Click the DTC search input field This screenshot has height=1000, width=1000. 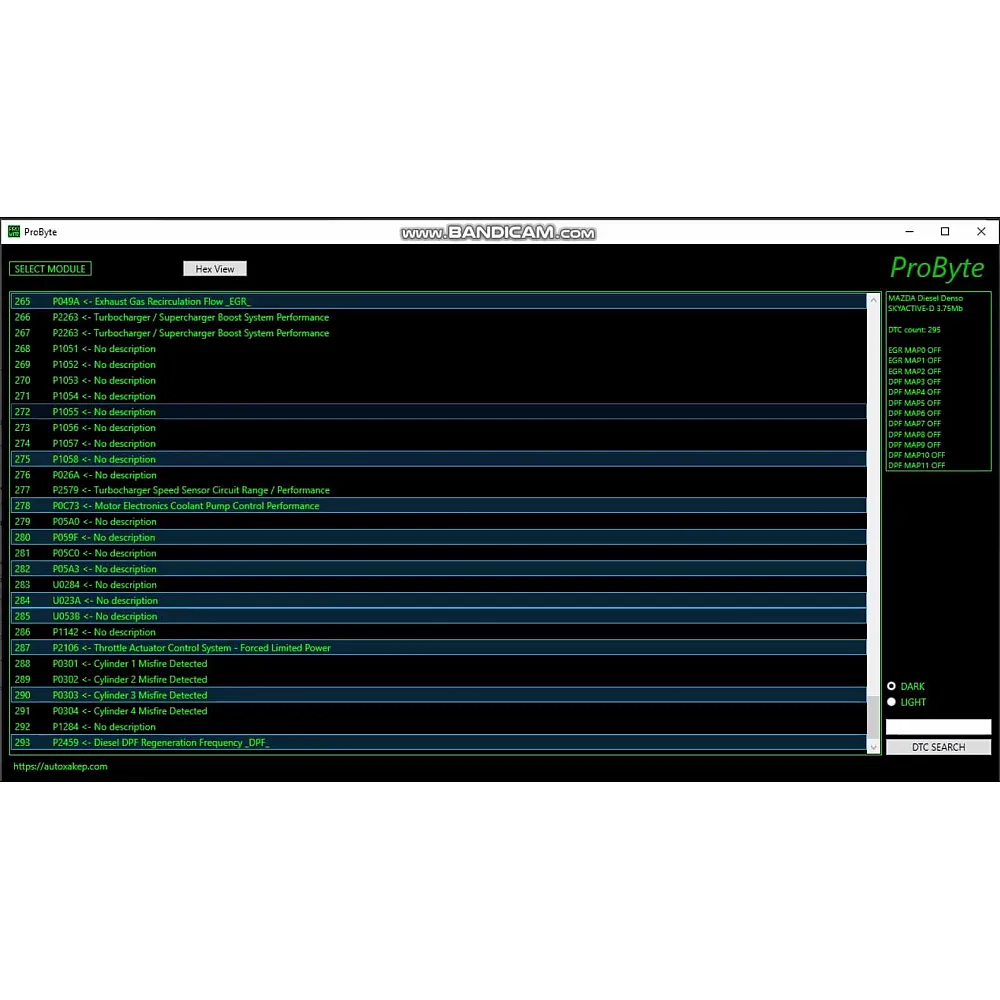[x=938, y=727]
